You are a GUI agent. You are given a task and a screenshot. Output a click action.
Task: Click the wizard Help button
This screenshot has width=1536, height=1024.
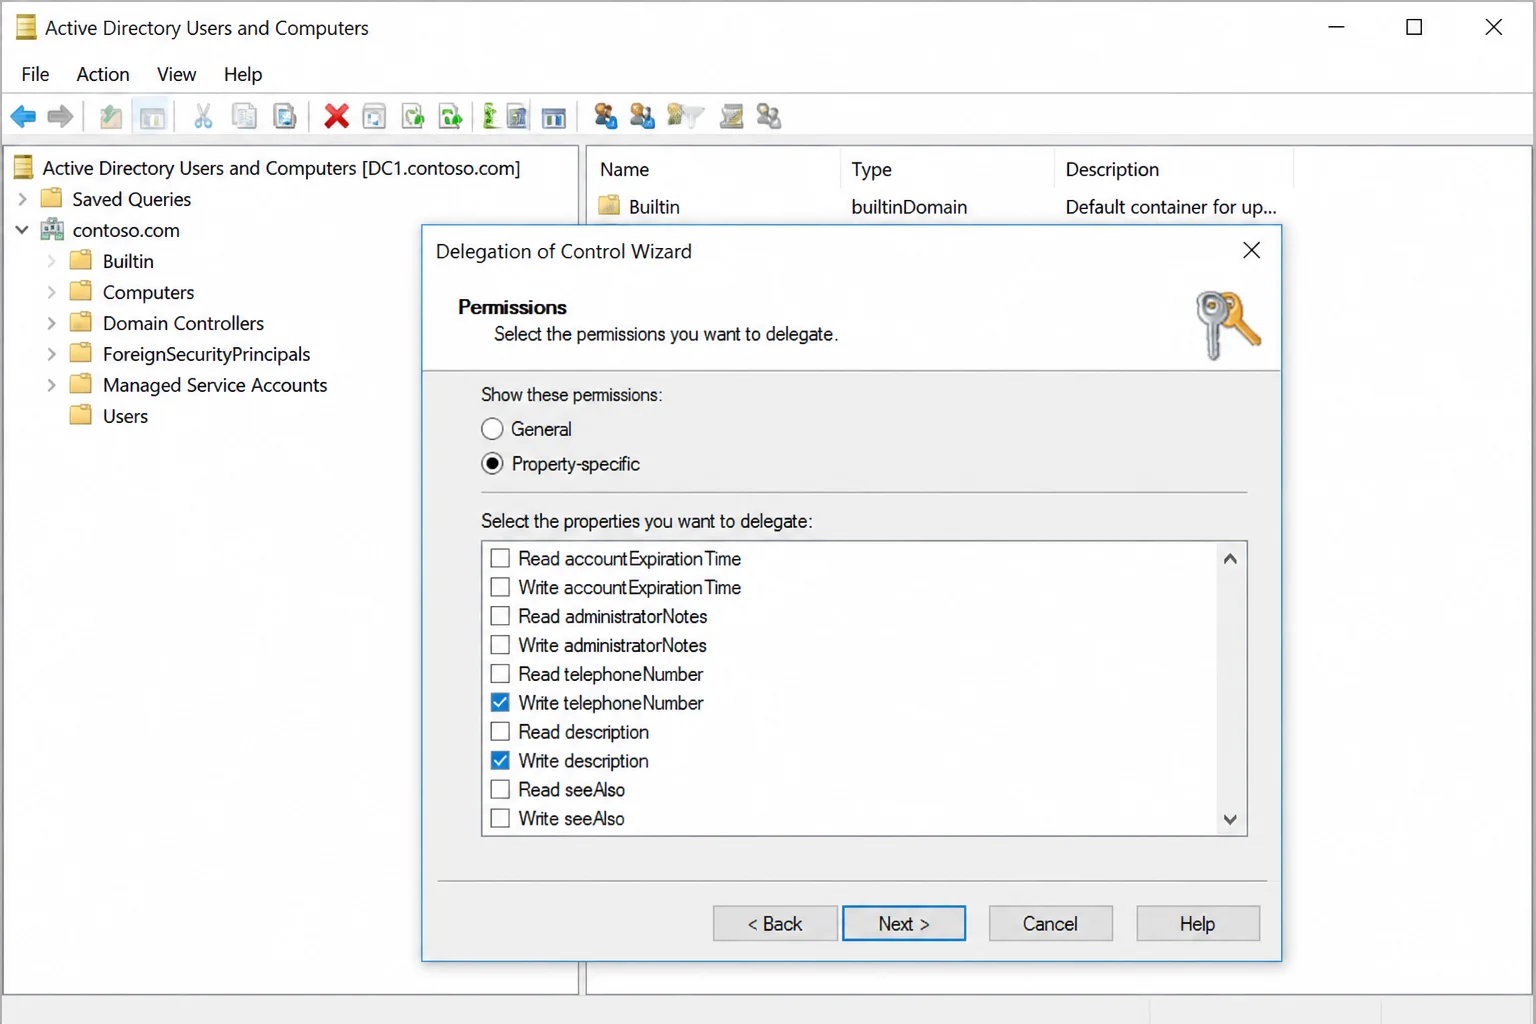tap(1197, 924)
